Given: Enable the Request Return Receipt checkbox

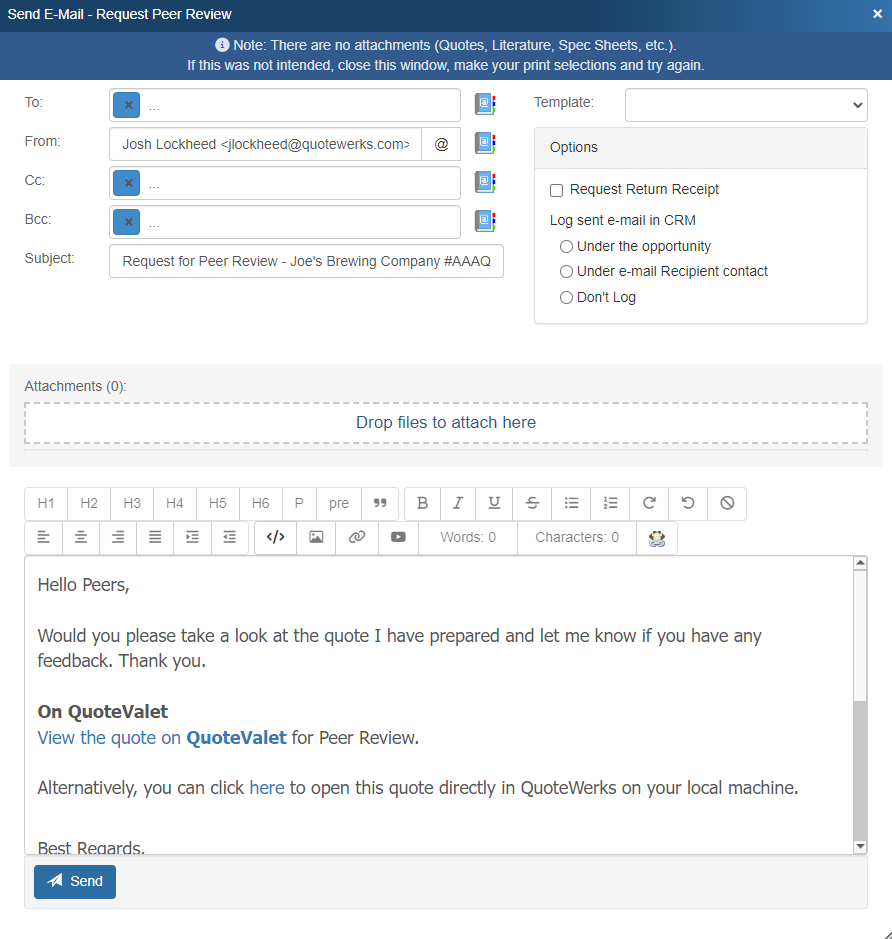Looking at the screenshot, I should [x=557, y=190].
